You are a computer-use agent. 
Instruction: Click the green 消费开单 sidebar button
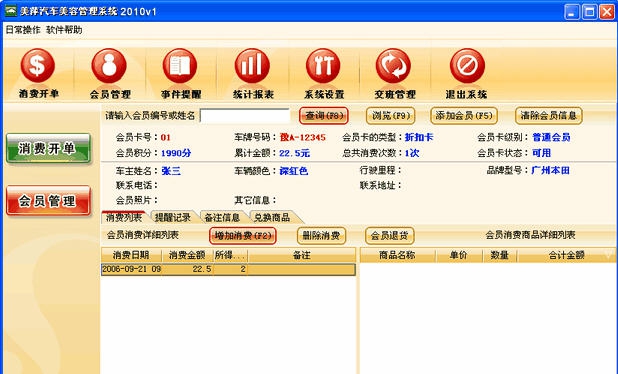(48, 149)
